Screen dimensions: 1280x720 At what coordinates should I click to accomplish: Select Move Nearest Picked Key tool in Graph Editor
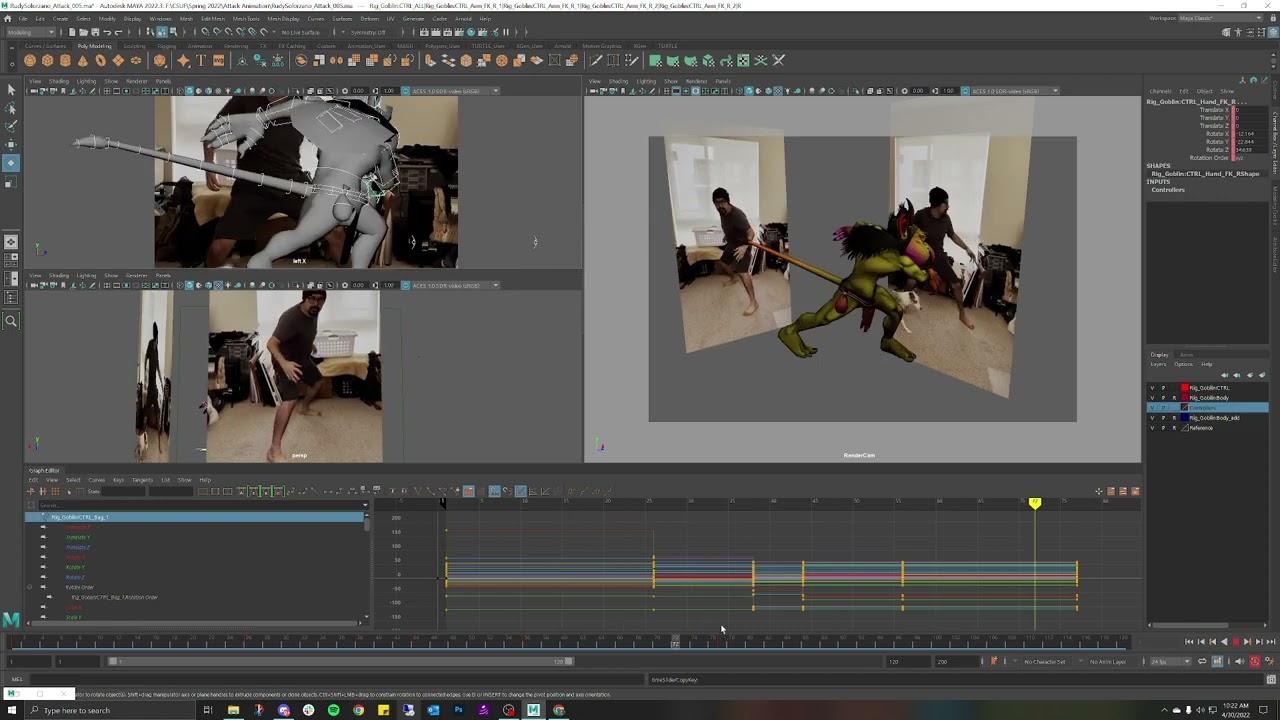pyautogui.click(x=31, y=491)
